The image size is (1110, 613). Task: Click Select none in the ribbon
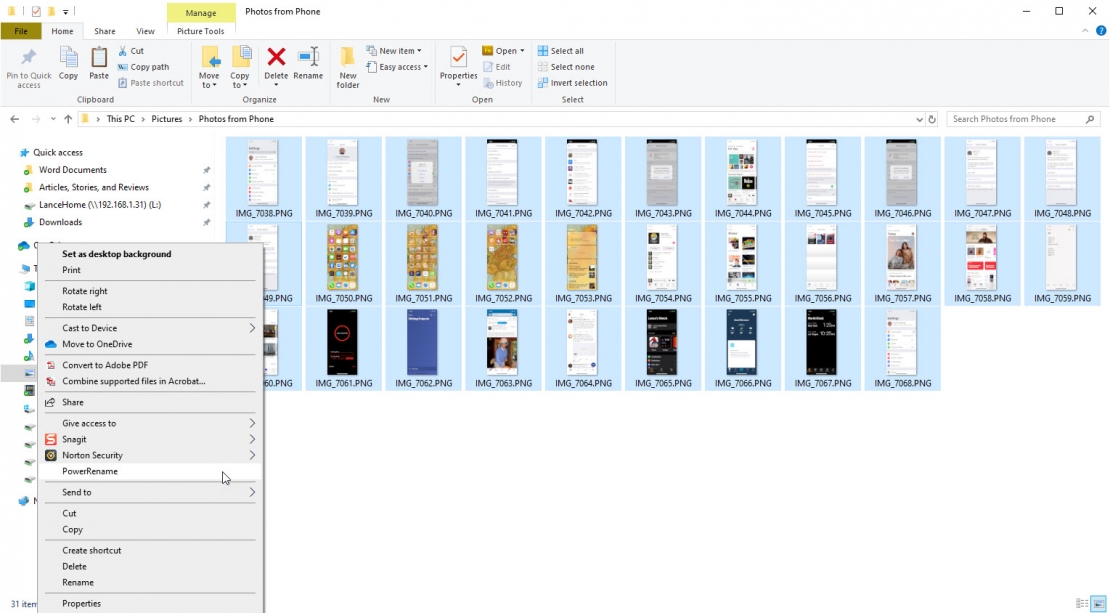[566, 67]
